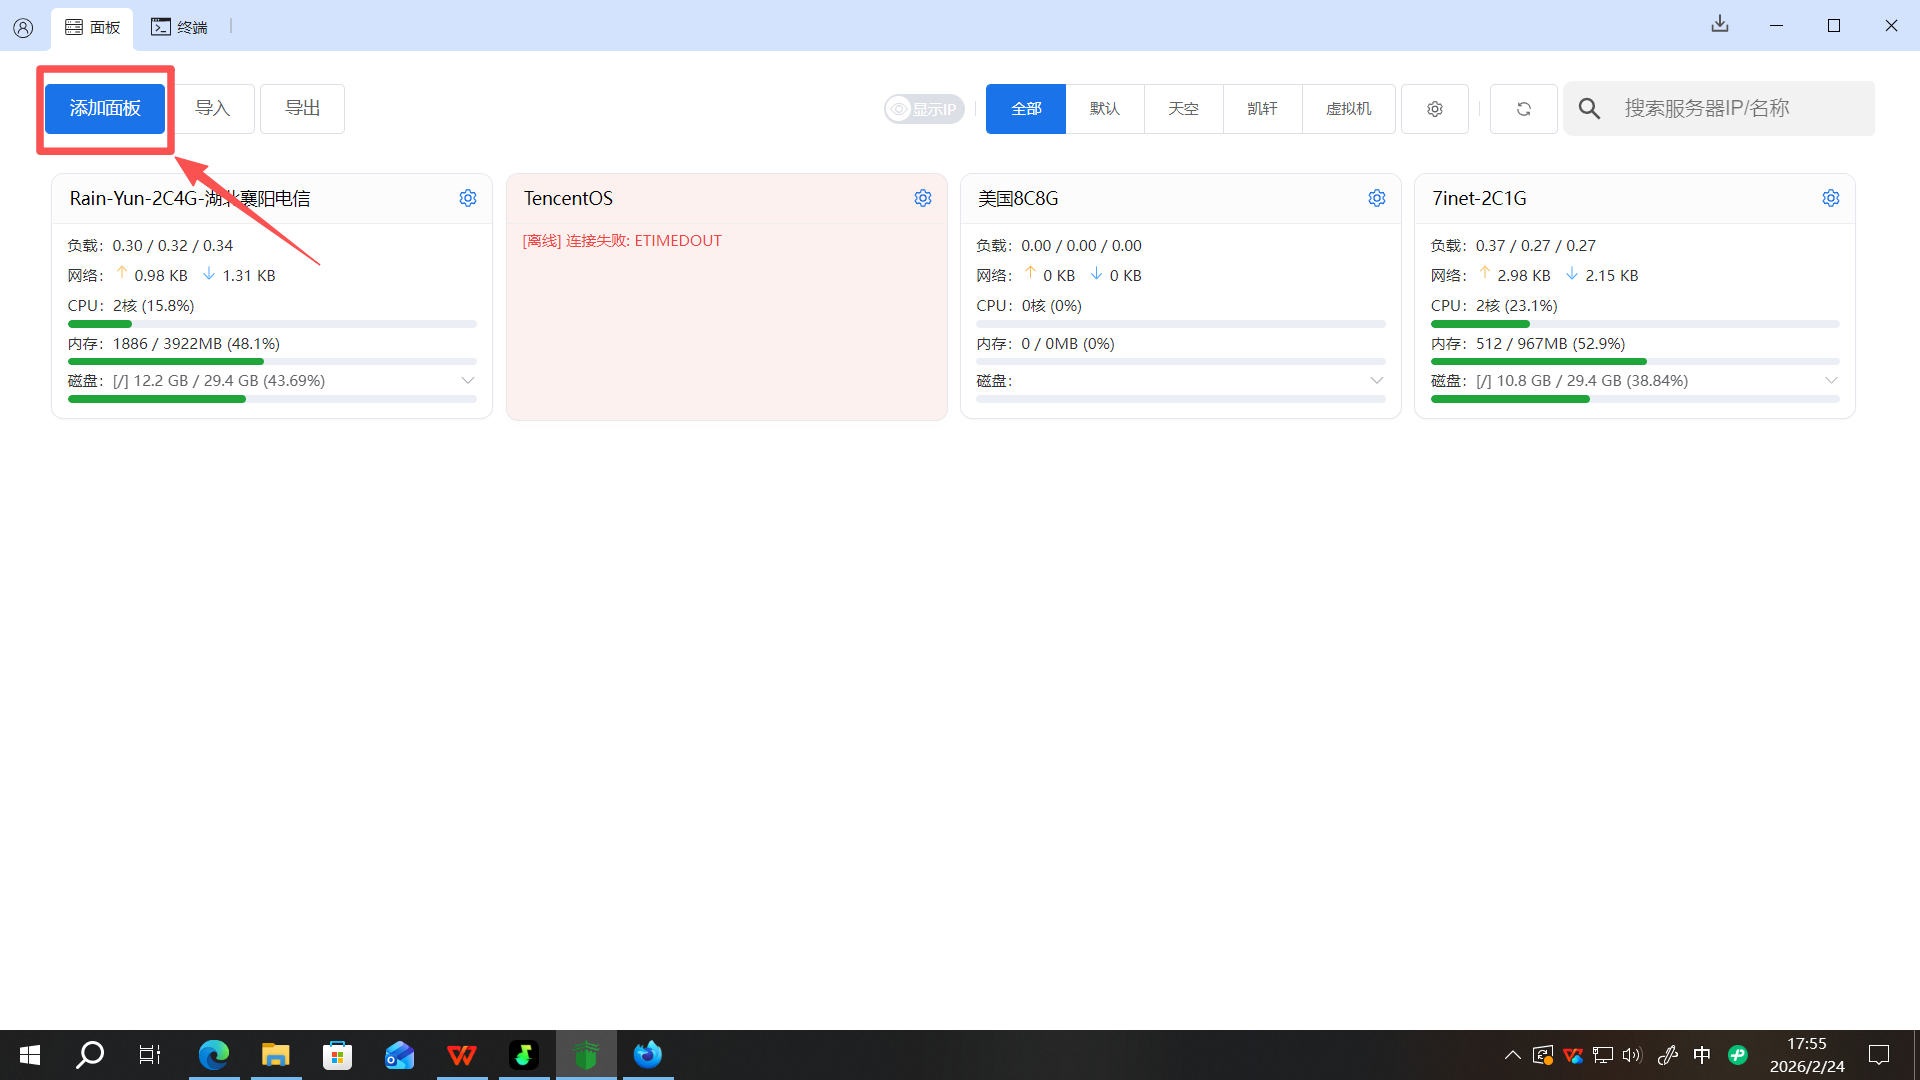The image size is (1920, 1080).
Task: Expand disk details on 7inet-2C1G card
Action: [x=1830, y=381]
